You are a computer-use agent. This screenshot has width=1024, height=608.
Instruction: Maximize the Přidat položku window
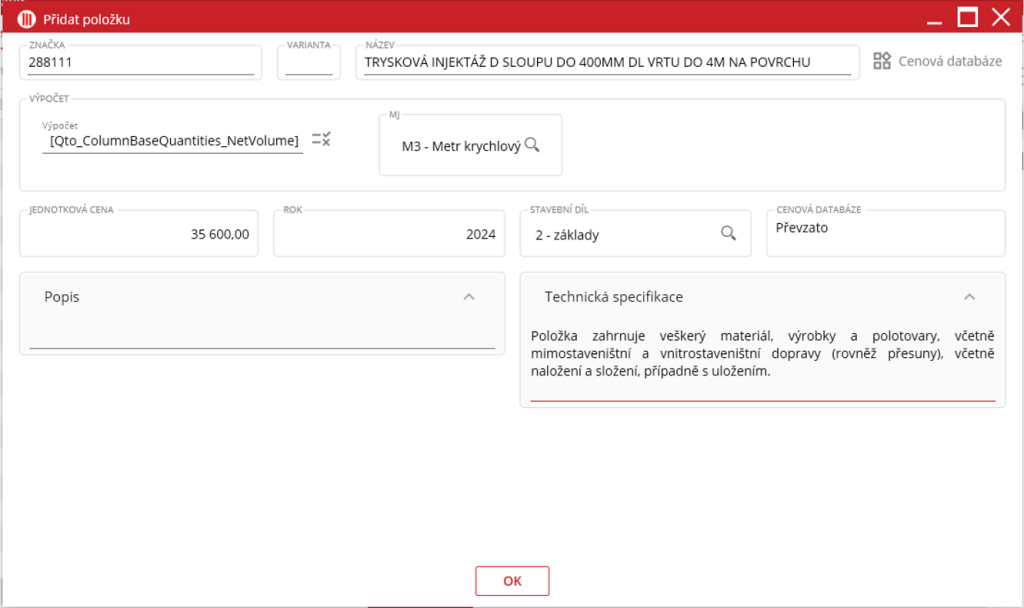967,17
